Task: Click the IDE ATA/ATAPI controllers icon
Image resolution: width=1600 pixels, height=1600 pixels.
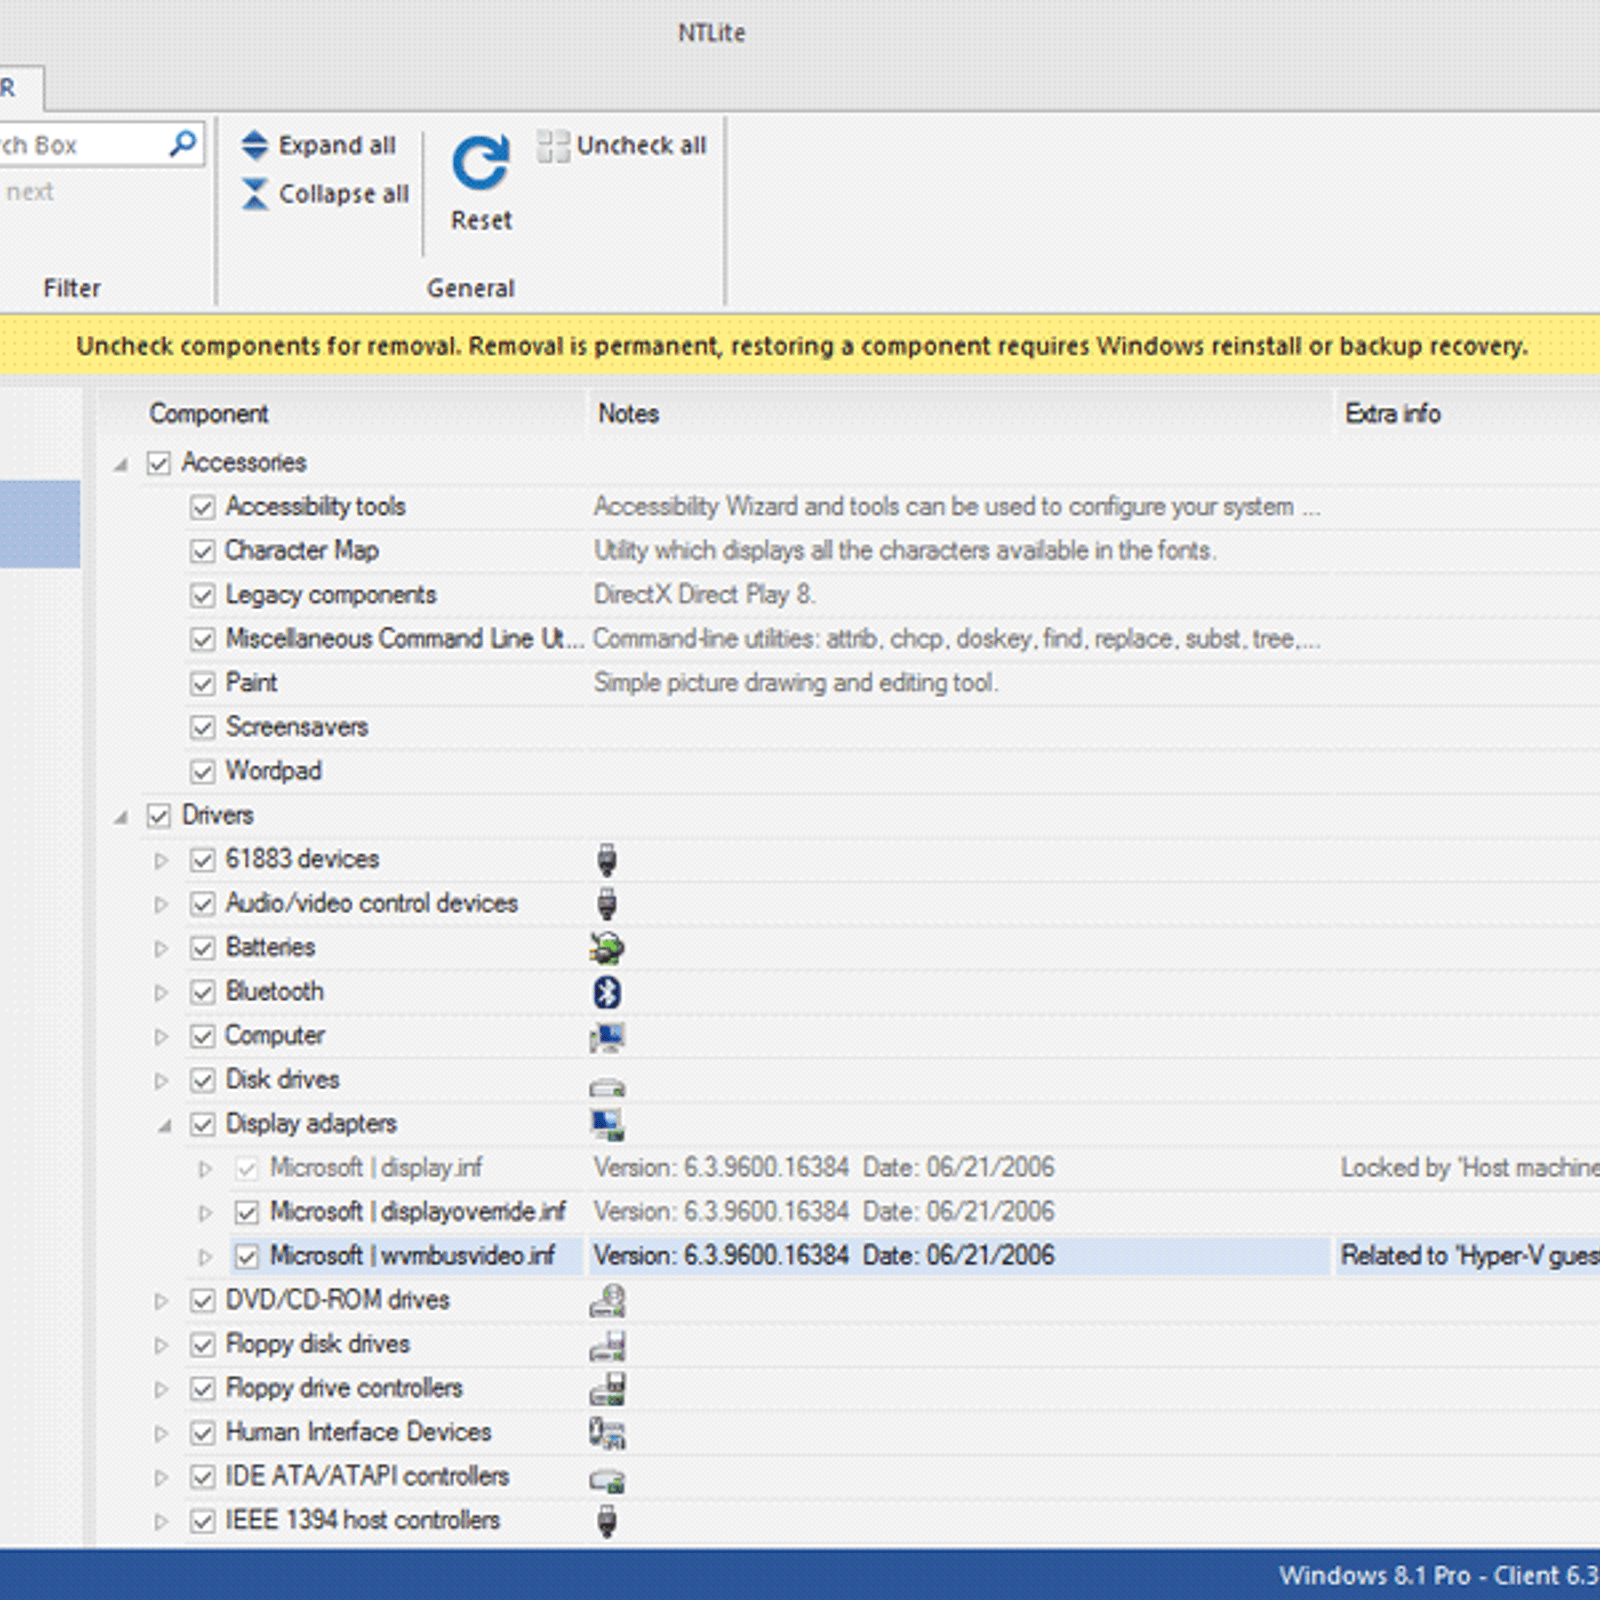Action: tap(607, 1480)
